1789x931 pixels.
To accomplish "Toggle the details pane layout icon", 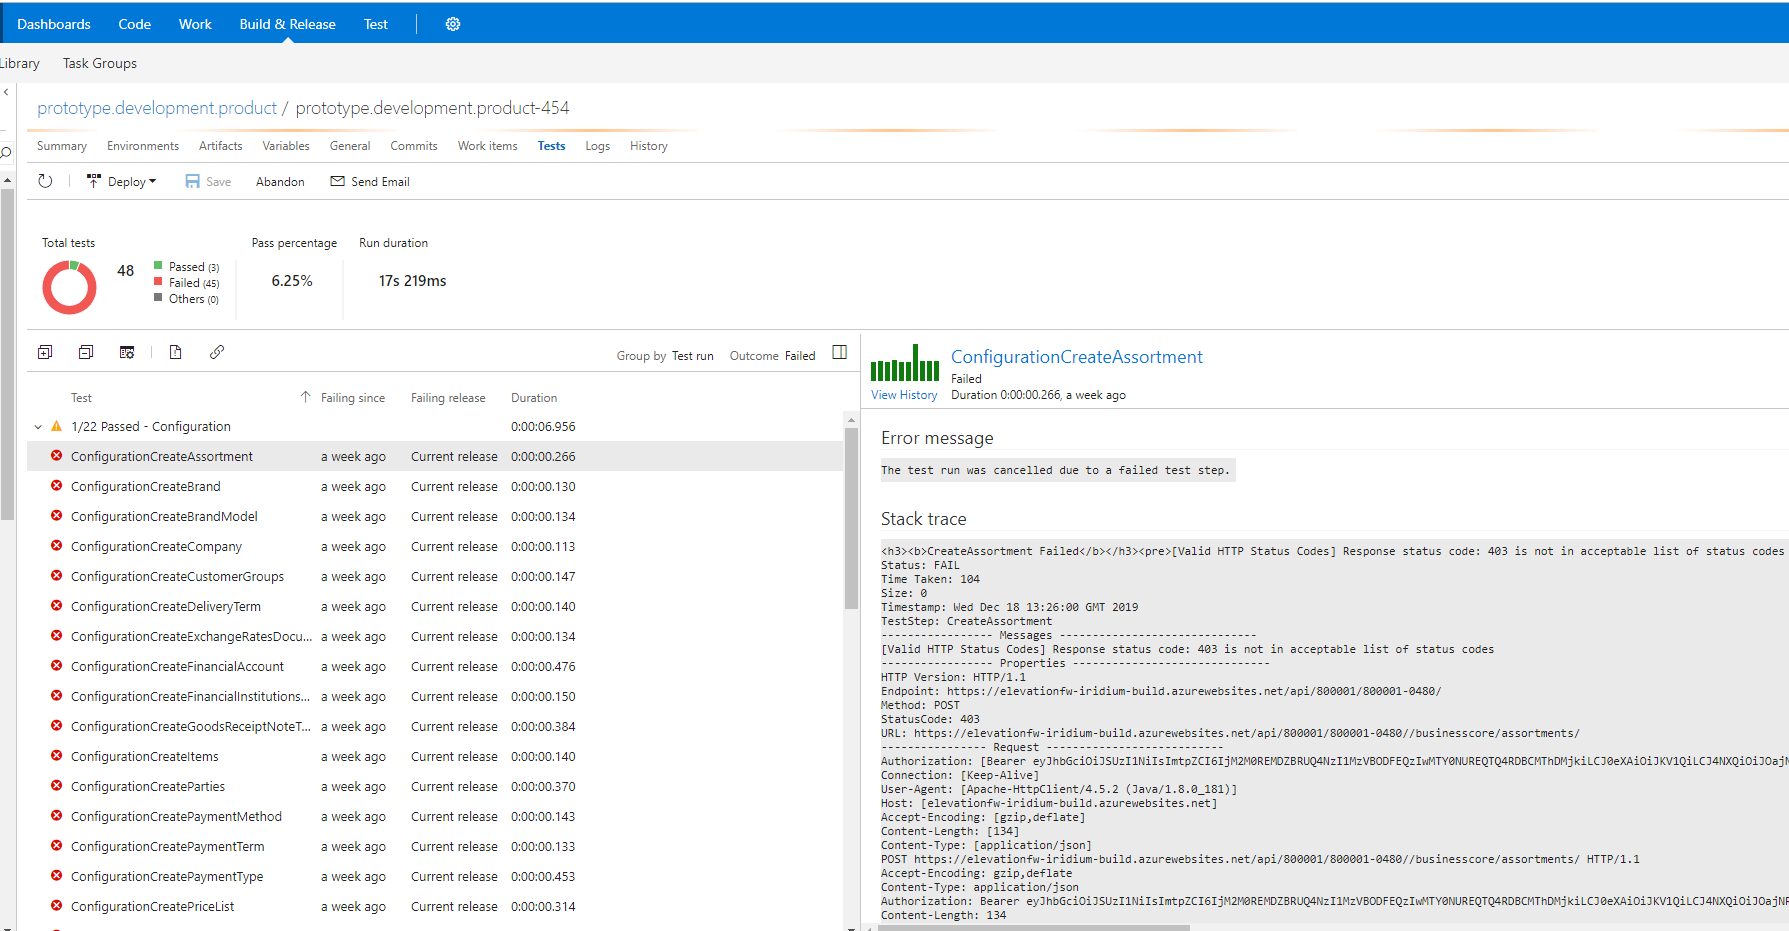I will (x=840, y=352).
